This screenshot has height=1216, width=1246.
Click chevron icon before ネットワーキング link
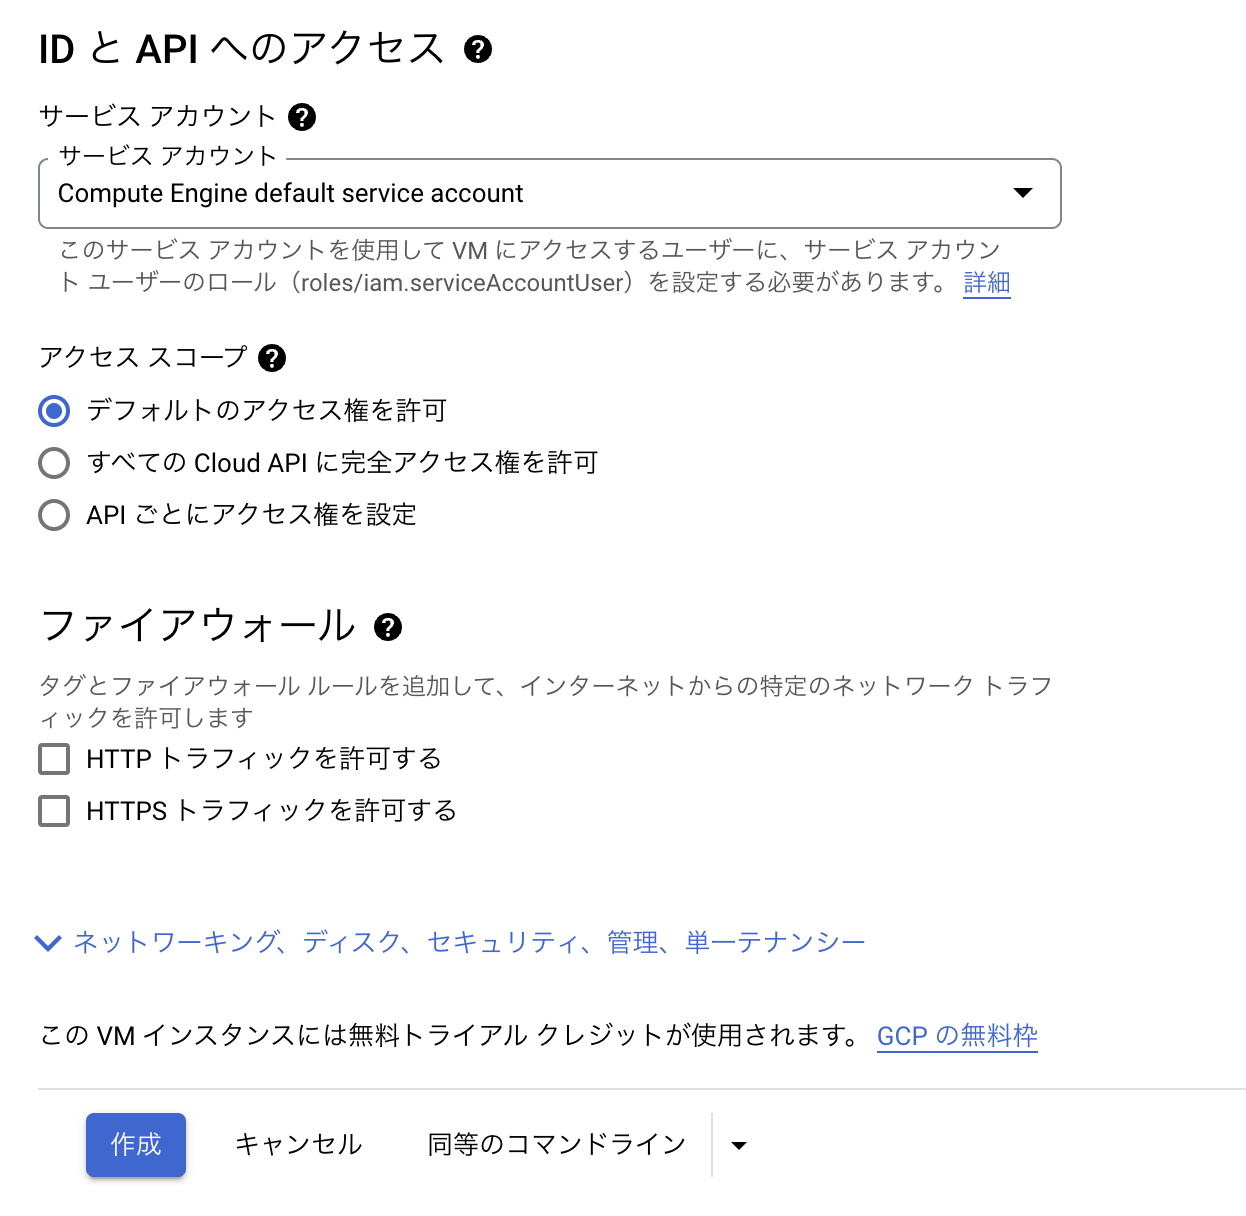[x=48, y=942]
